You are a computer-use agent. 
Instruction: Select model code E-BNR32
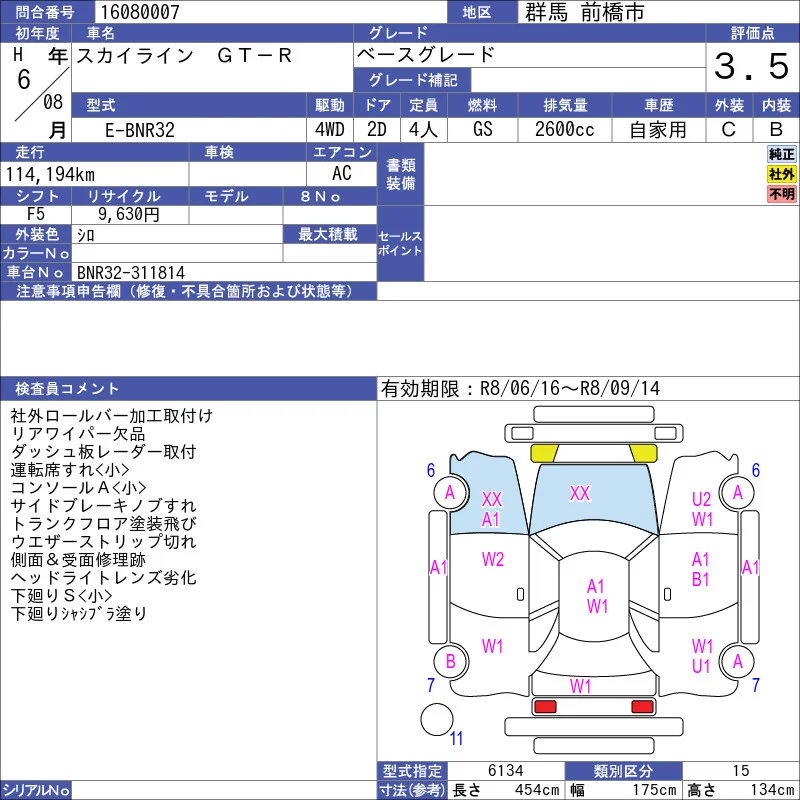tap(140, 130)
